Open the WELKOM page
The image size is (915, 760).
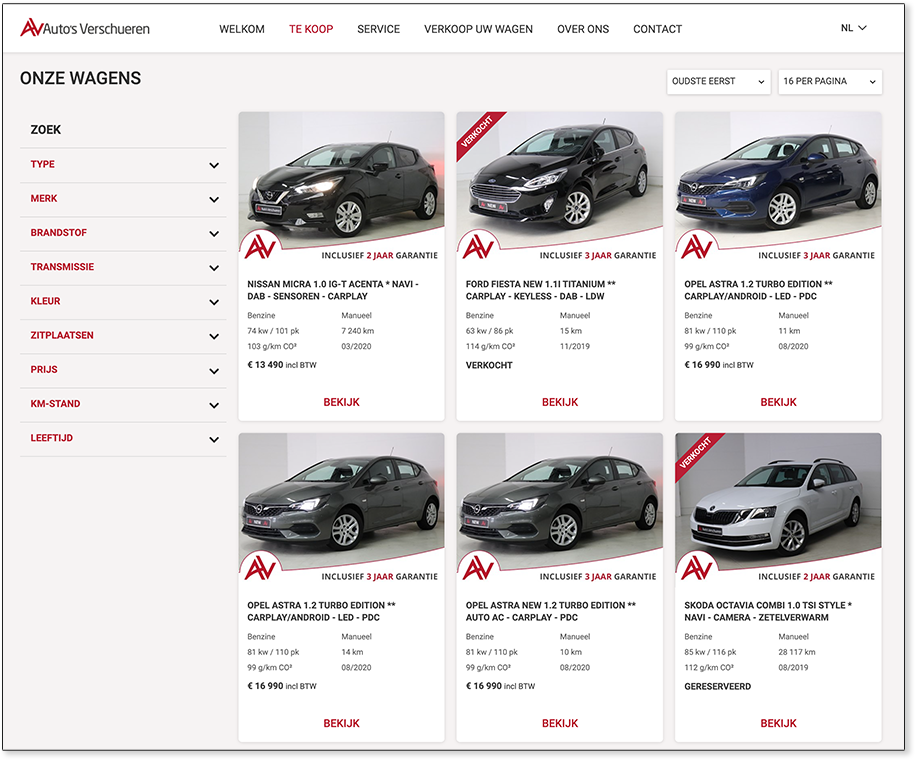coord(242,29)
